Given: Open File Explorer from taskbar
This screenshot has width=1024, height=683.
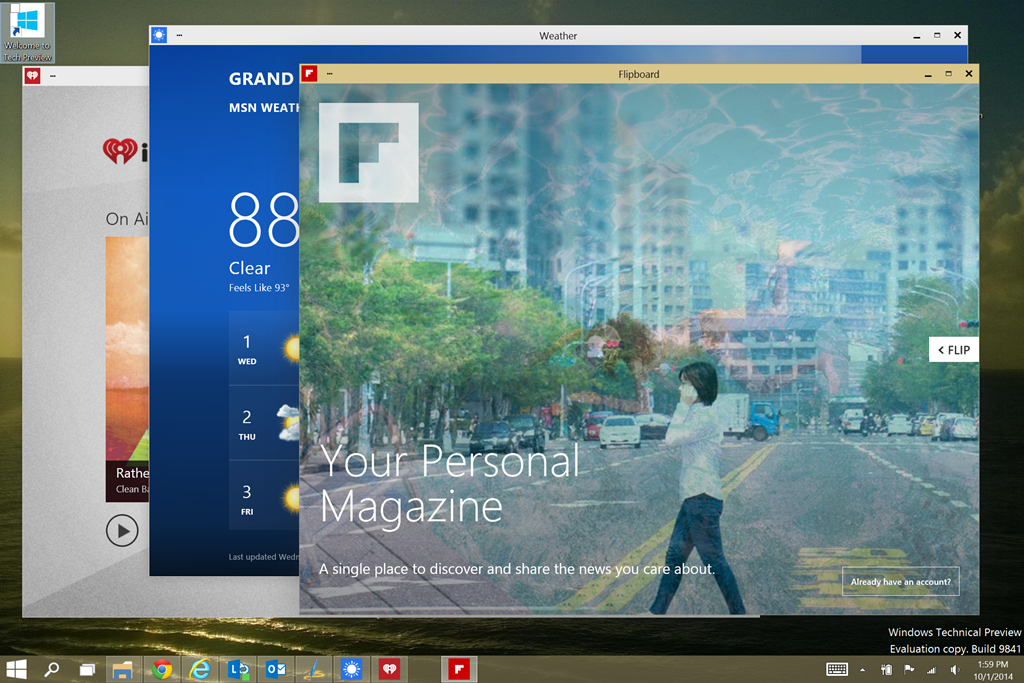Looking at the screenshot, I should coord(122,669).
